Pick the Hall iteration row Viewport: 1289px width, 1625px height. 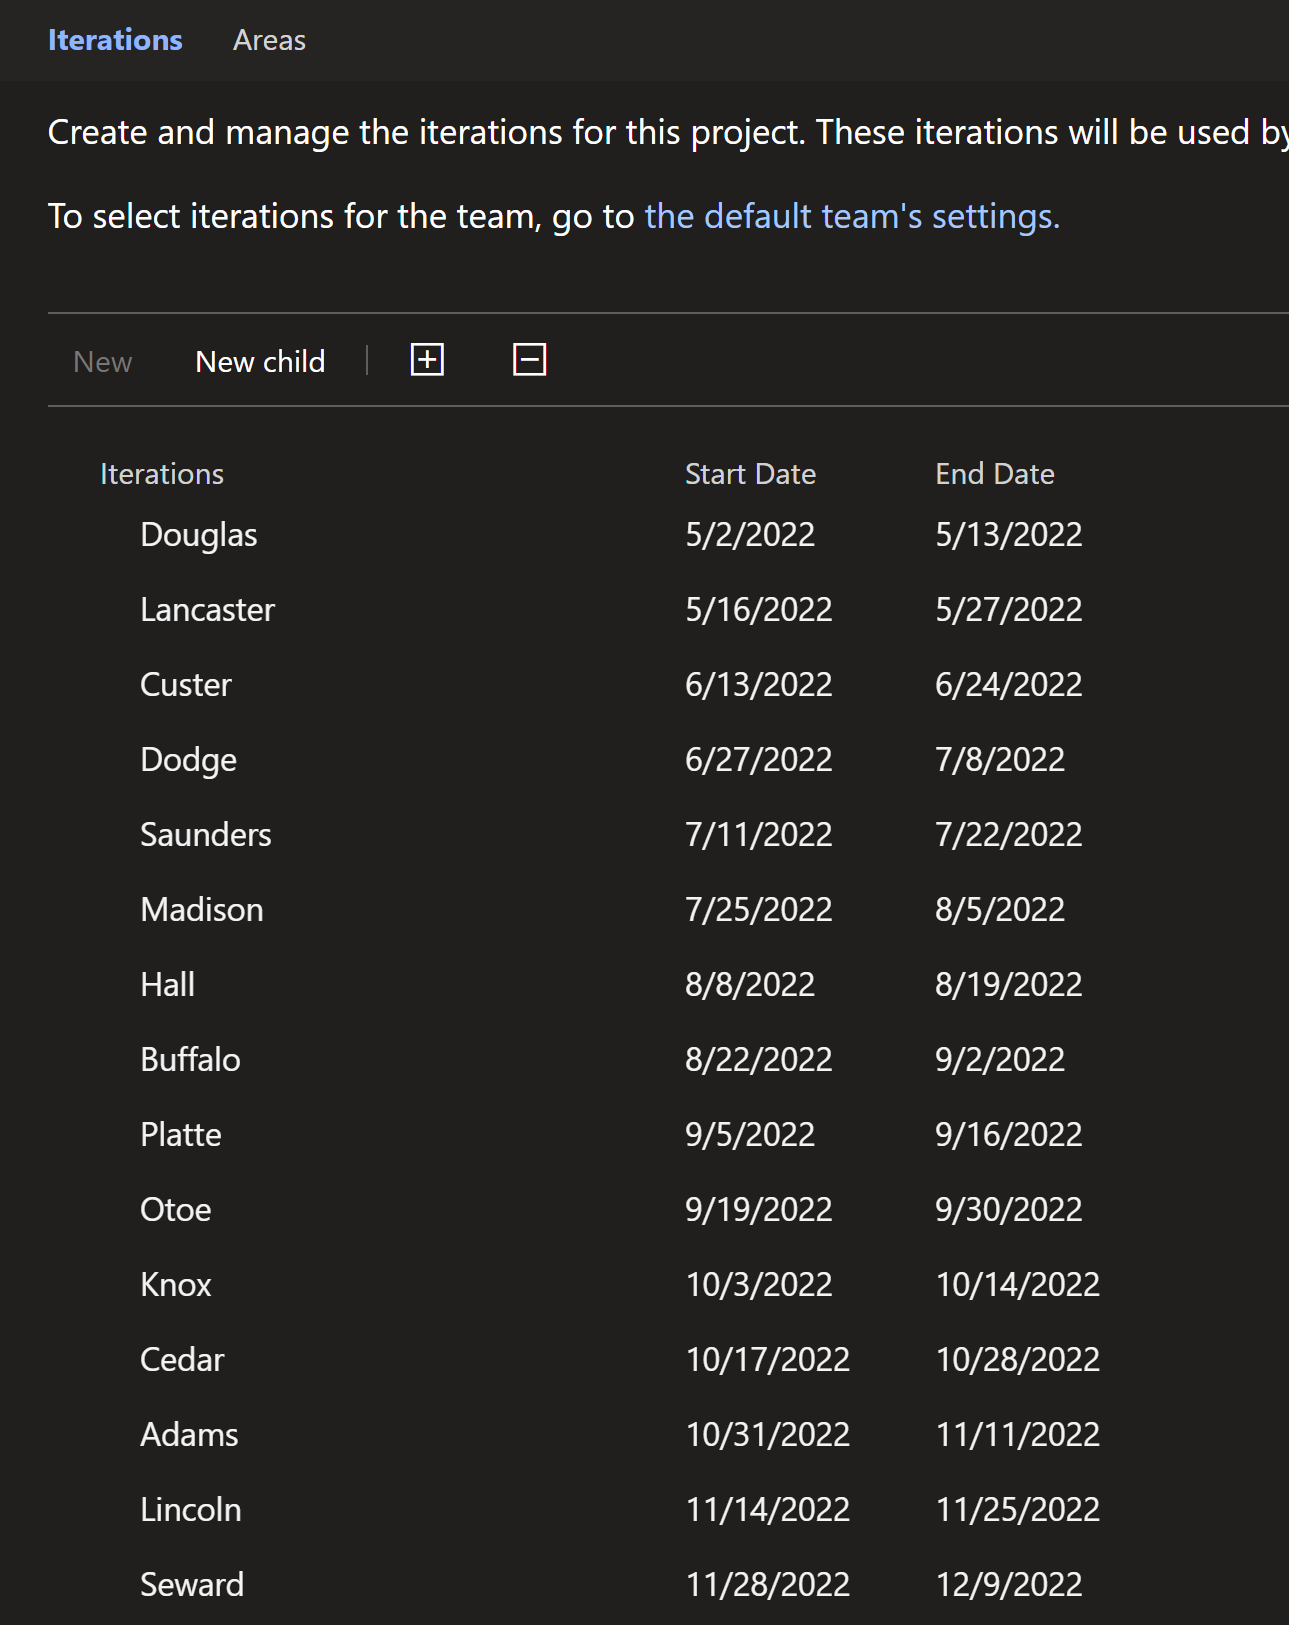pos(168,985)
